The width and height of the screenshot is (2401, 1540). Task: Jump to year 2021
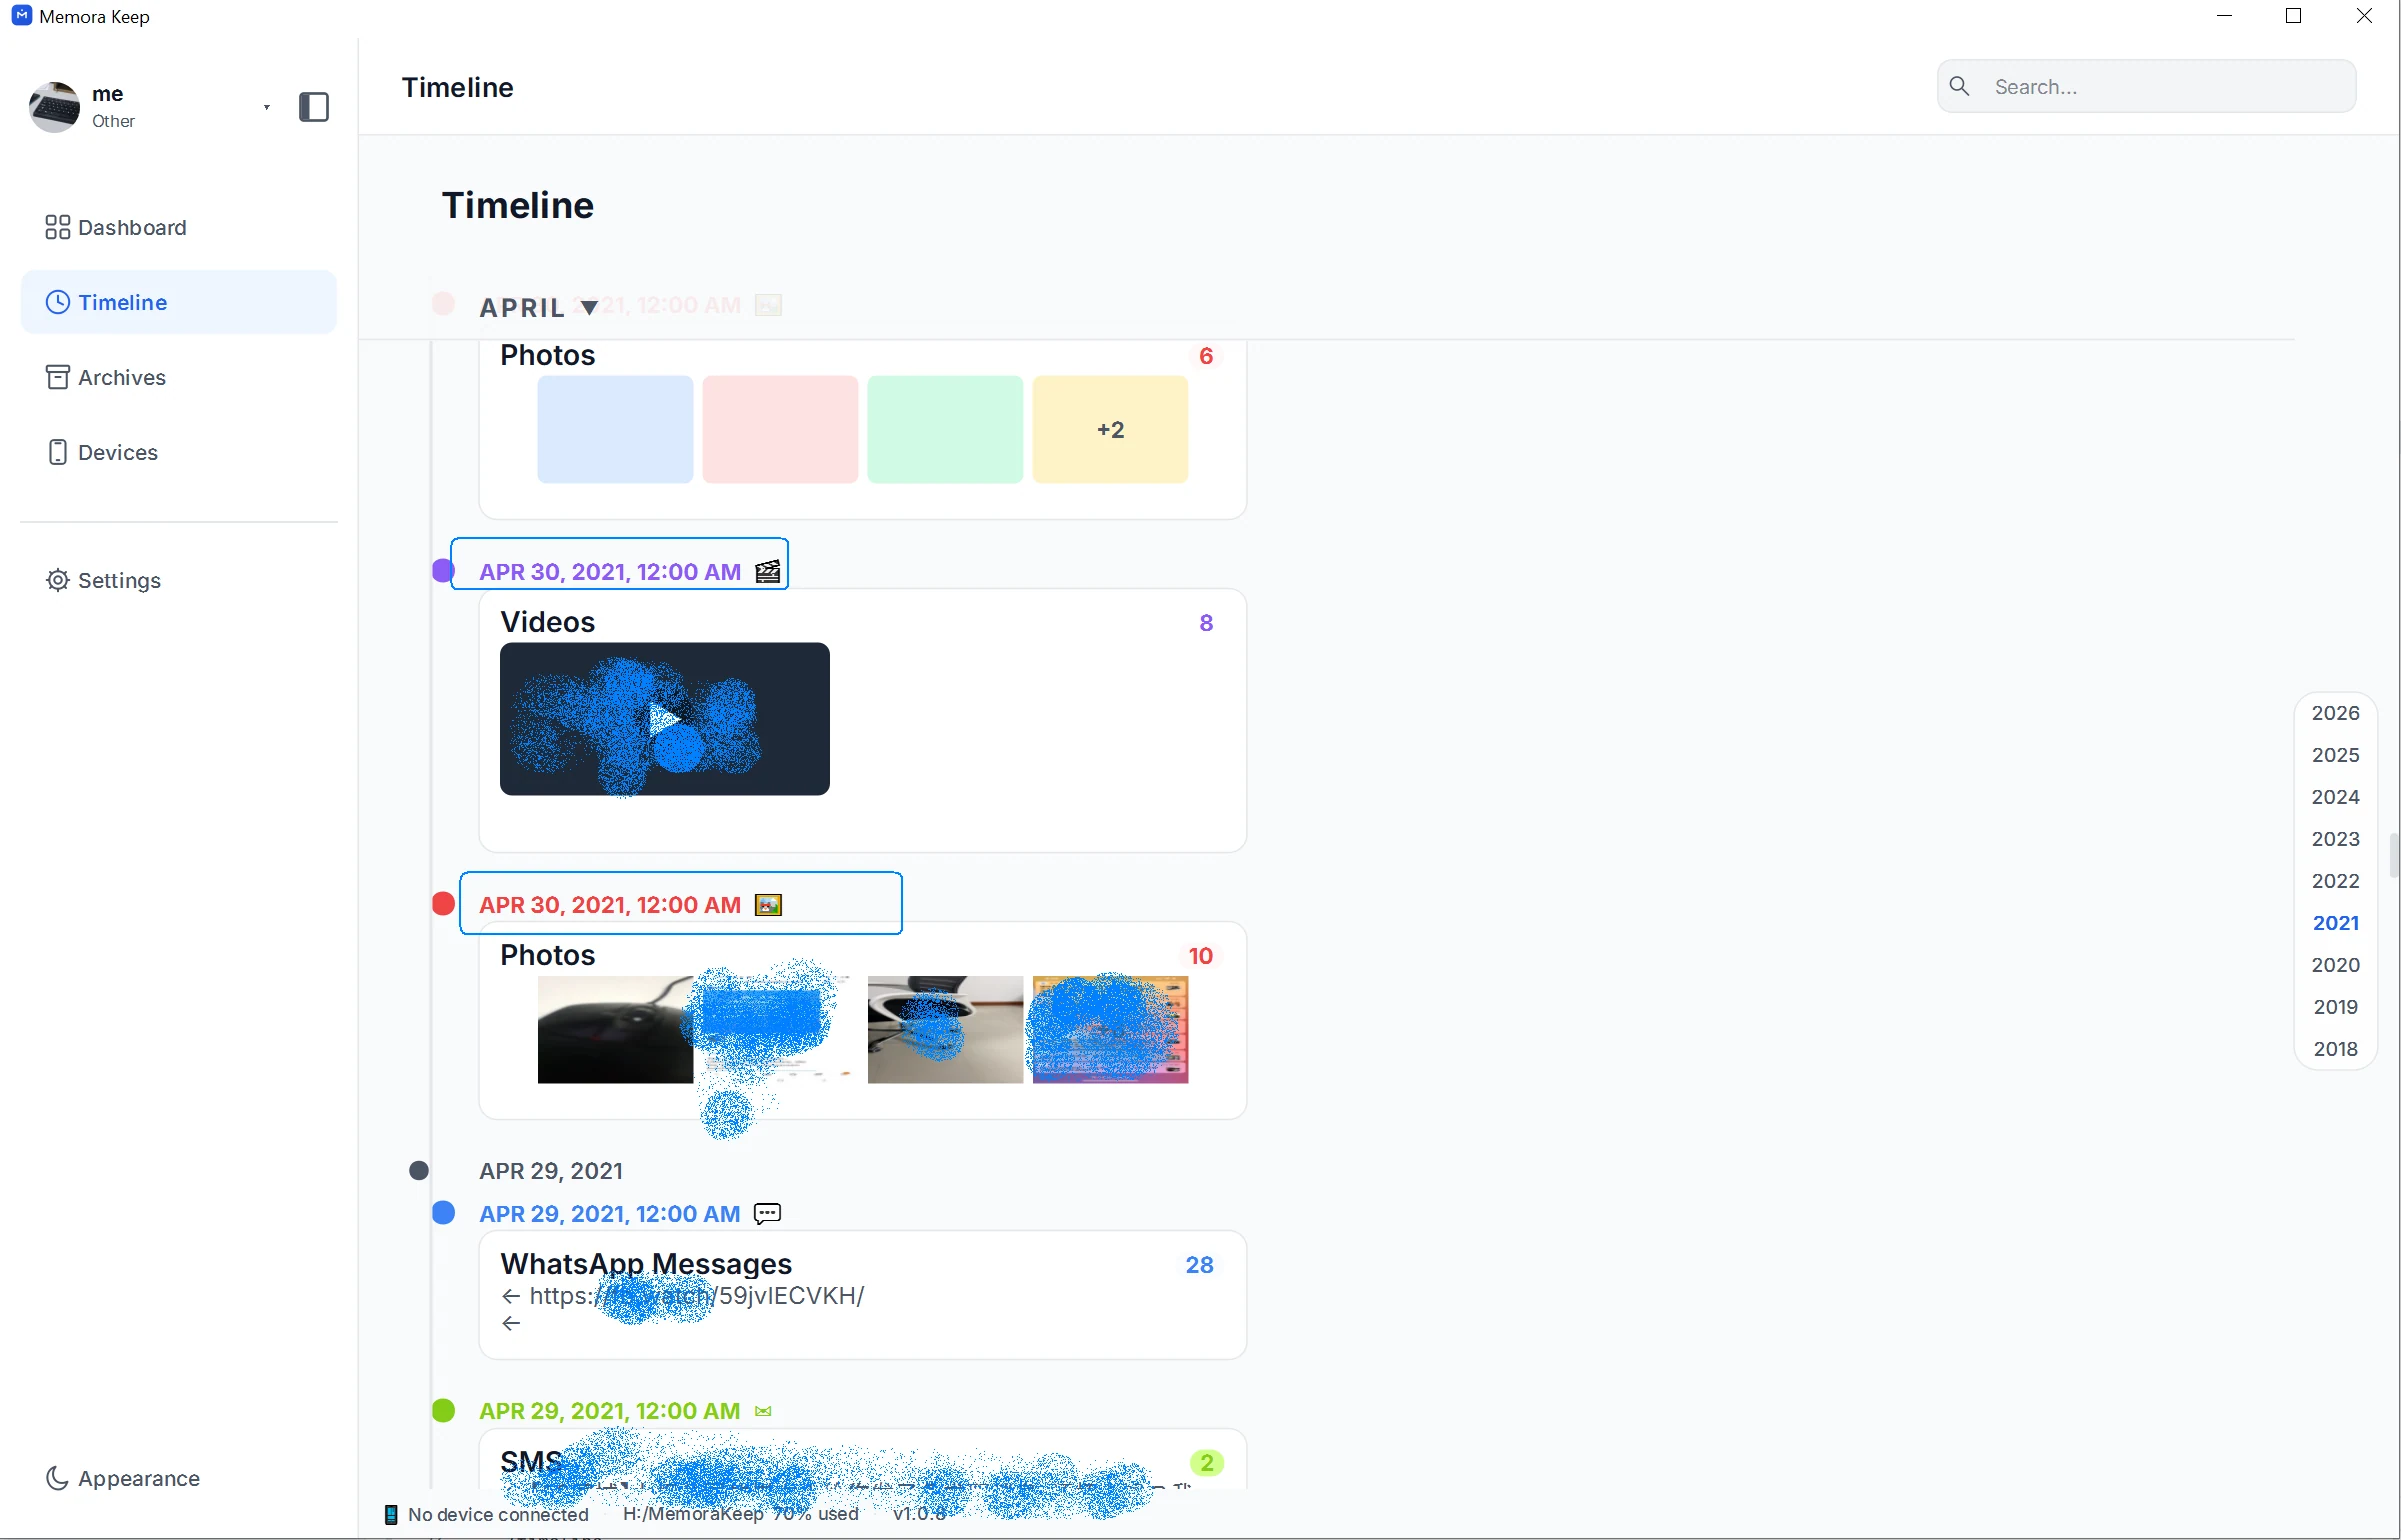click(x=2335, y=923)
